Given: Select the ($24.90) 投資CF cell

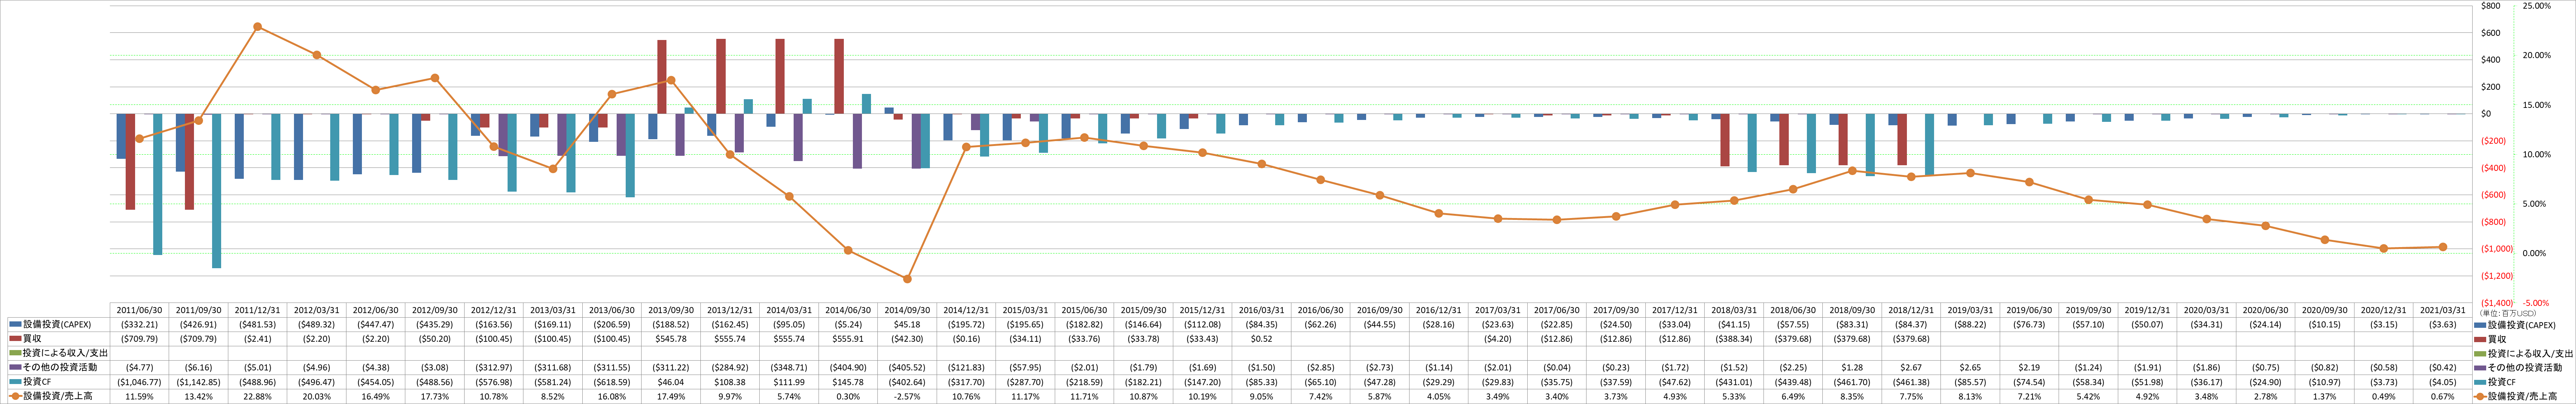Looking at the screenshot, I should [x=2266, y=382].
